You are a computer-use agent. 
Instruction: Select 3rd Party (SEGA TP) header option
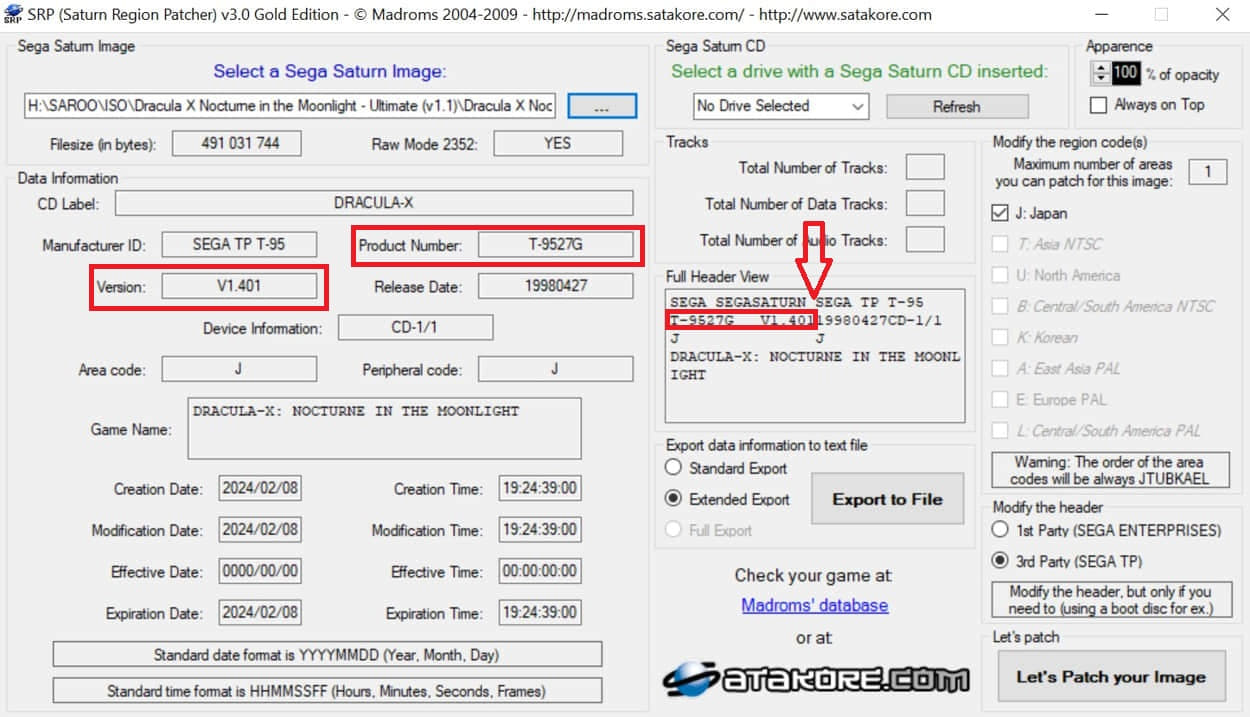tap(1000, 561)
